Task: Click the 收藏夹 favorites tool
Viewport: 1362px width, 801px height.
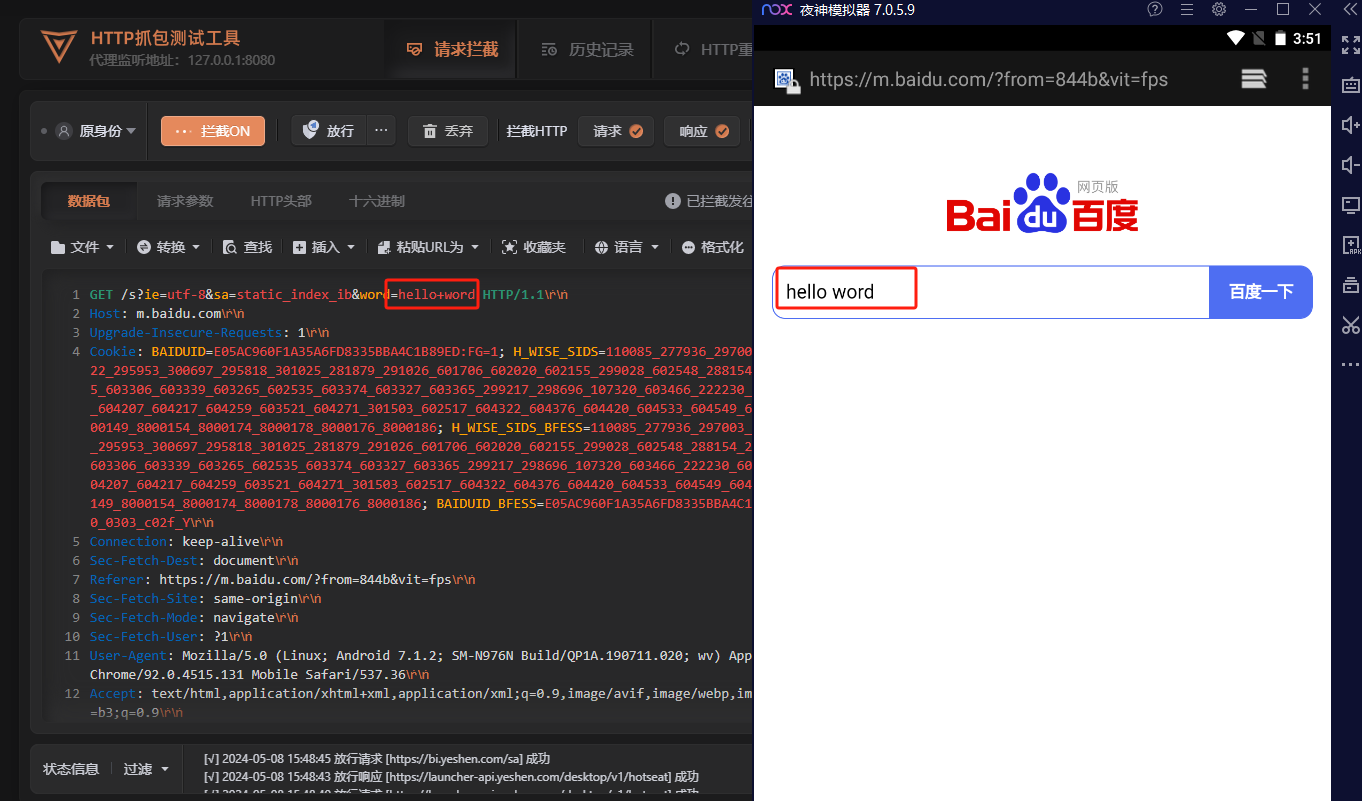Action: [x=533, y=247]
